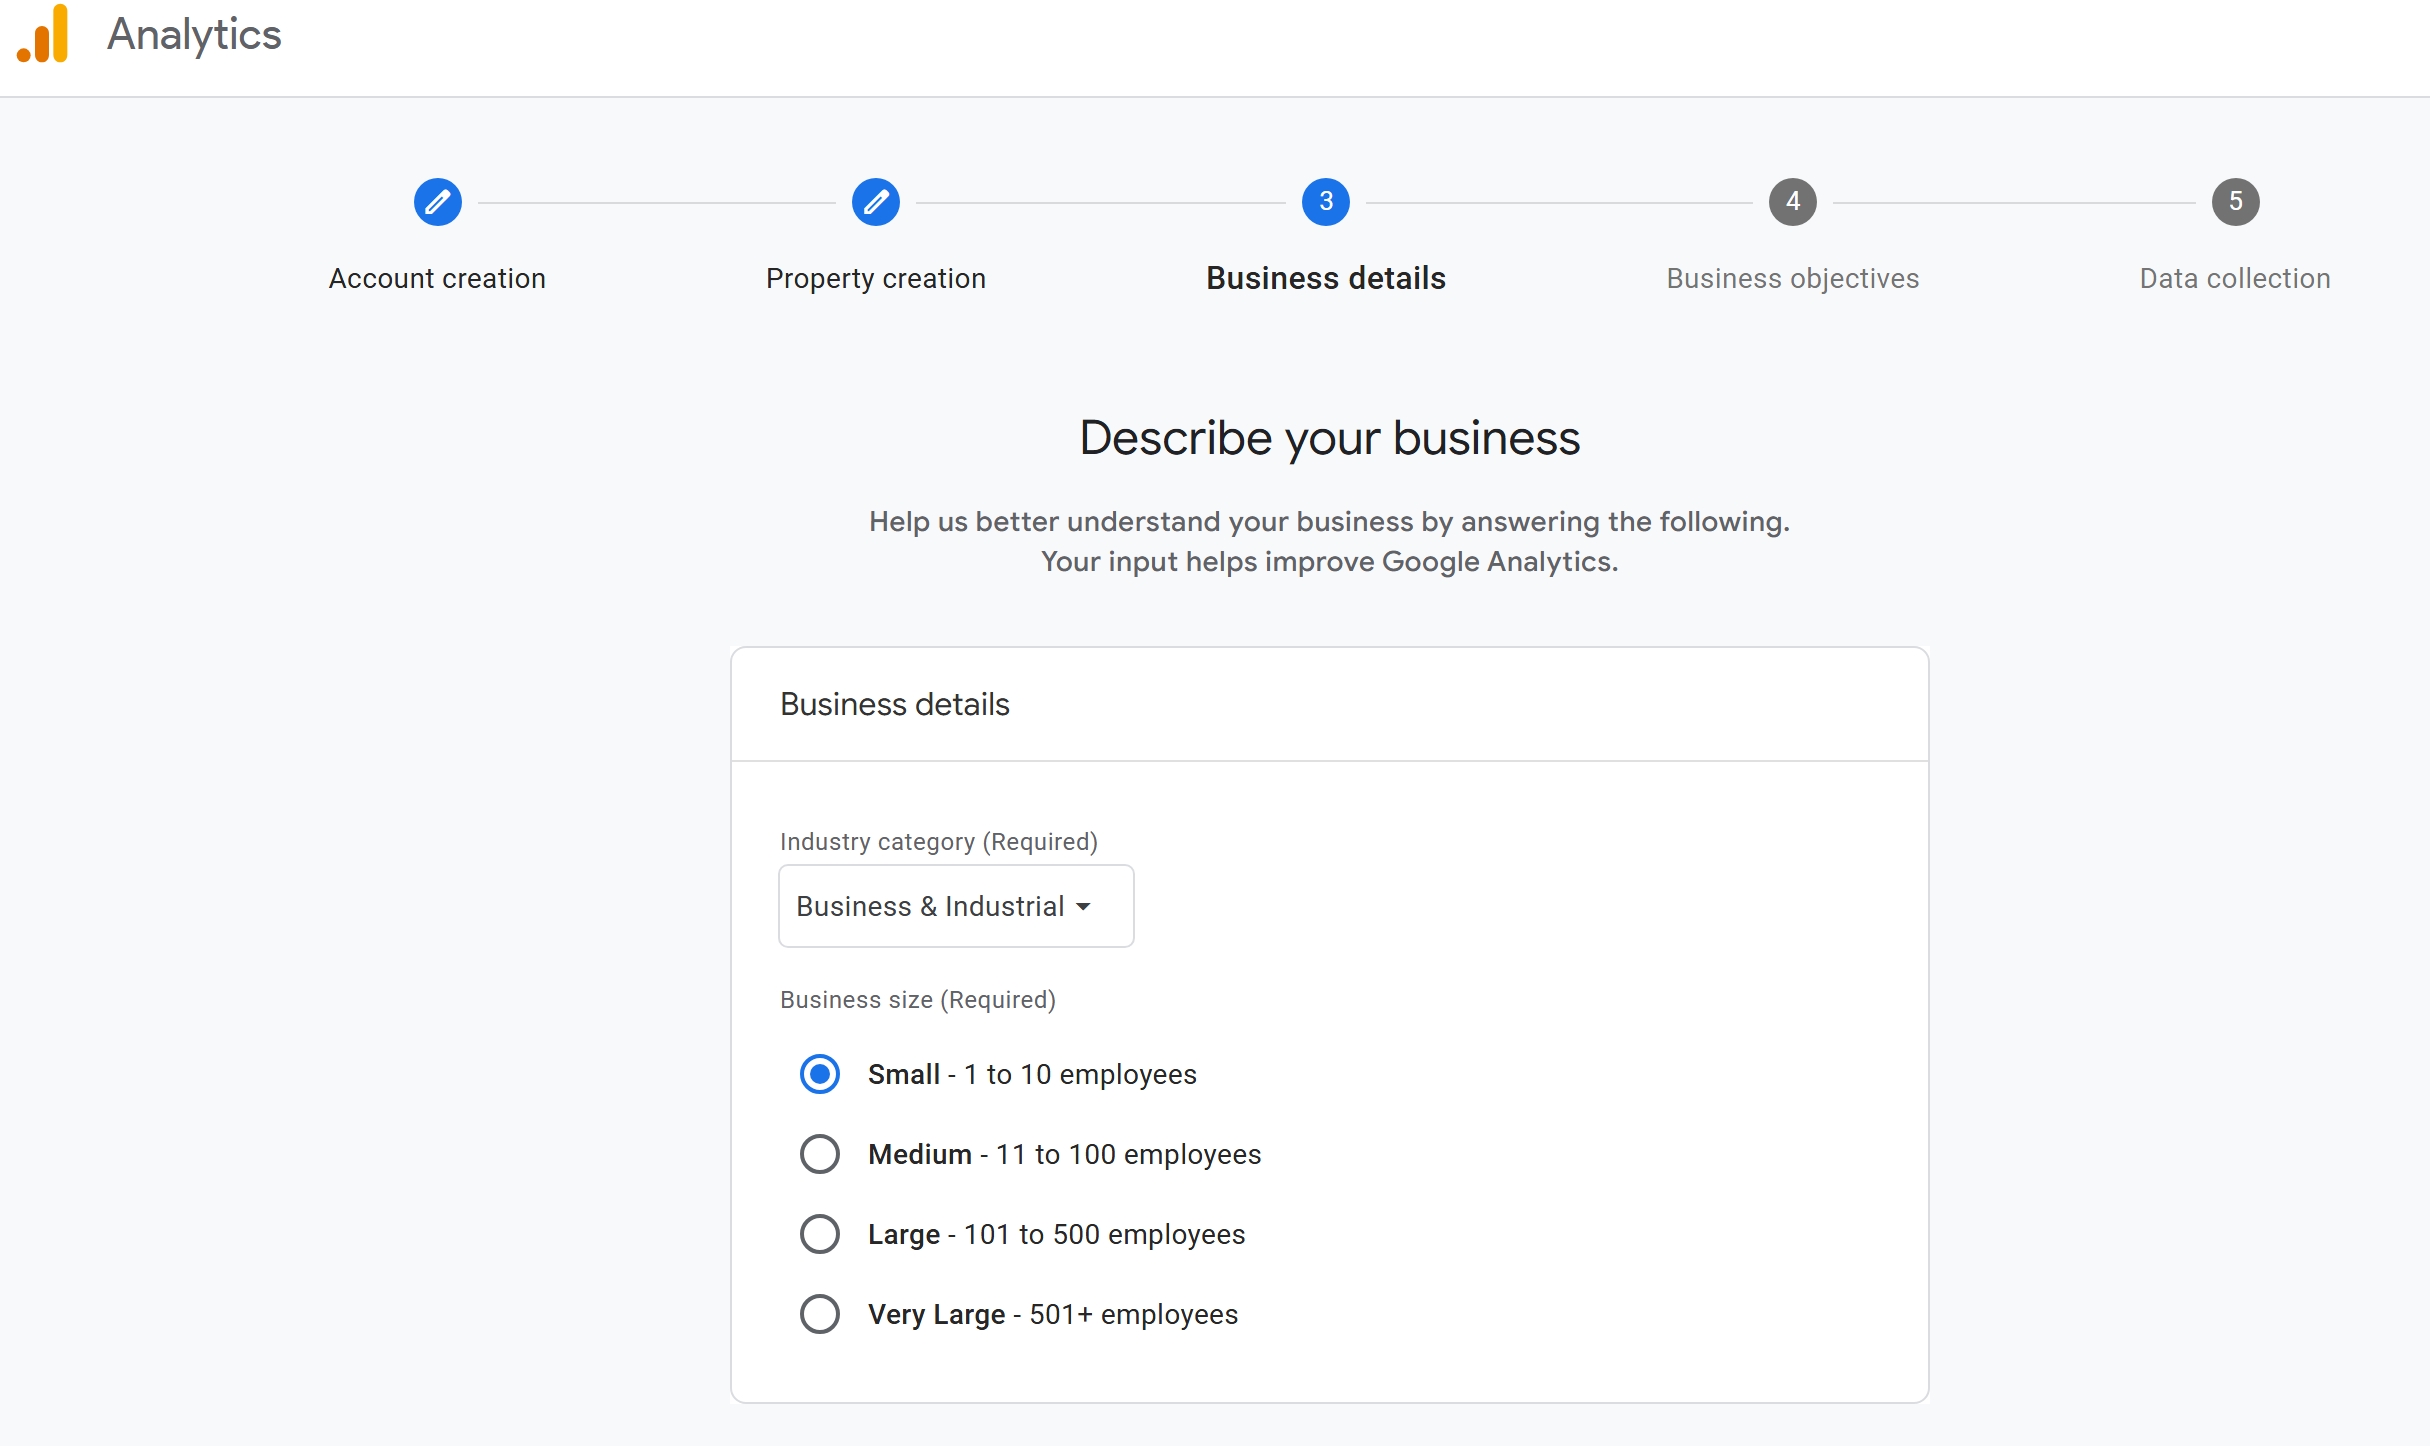Screen dimensions: 2430x1446
Task: Go to Account creation step label
Action: pos(437,278)
